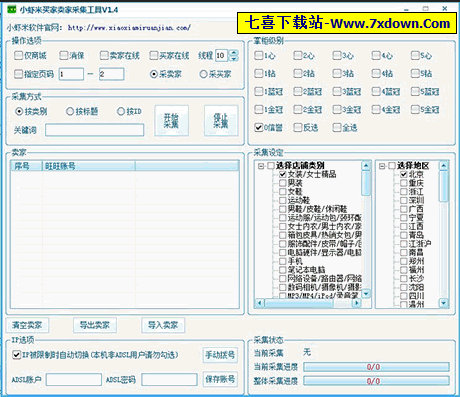Uncheck the 0信誉 checkbox
This screenshot has height=397, width=460.
coord(258,127)
